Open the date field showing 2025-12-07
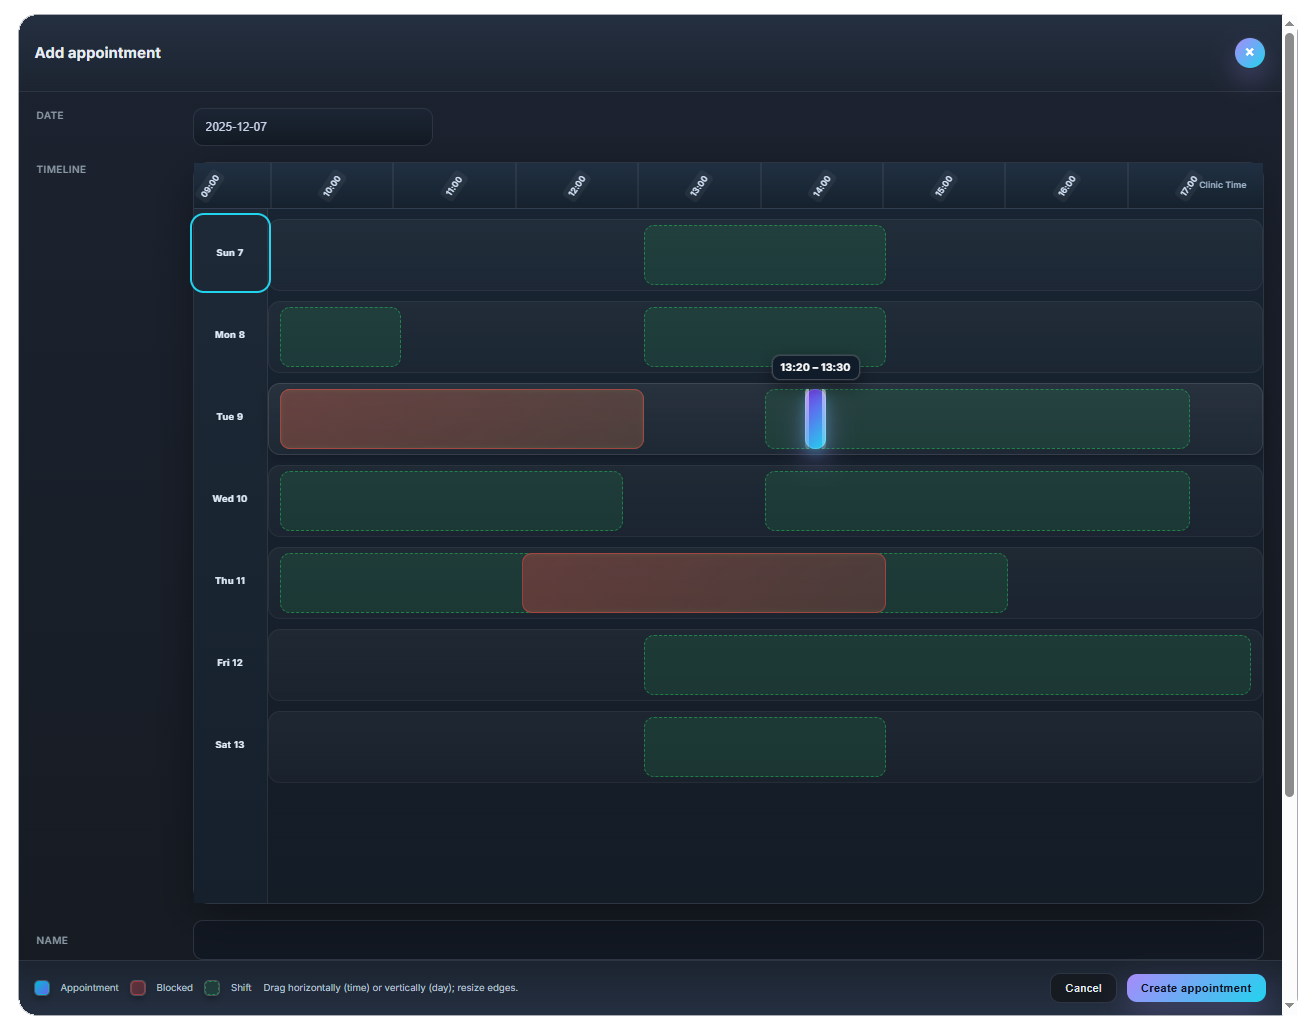 (x=312, y=127)
